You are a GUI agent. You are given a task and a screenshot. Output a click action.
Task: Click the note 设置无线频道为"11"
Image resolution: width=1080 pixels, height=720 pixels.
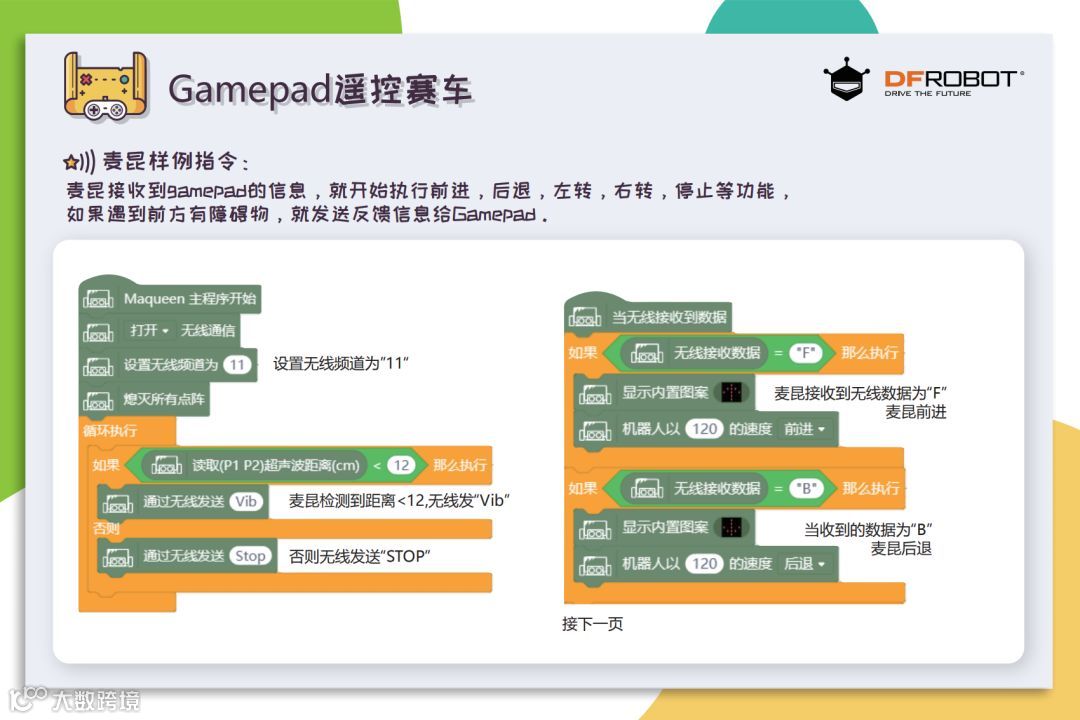coord(341,364)
